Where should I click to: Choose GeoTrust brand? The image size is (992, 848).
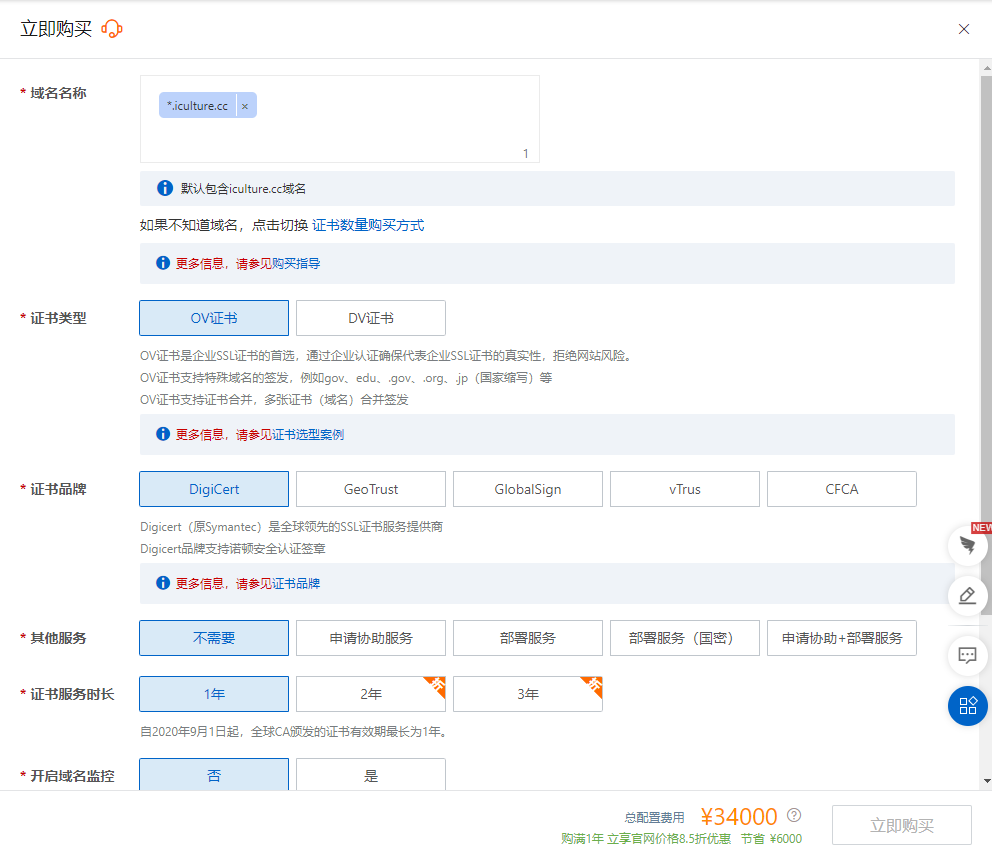coord(371,489)
